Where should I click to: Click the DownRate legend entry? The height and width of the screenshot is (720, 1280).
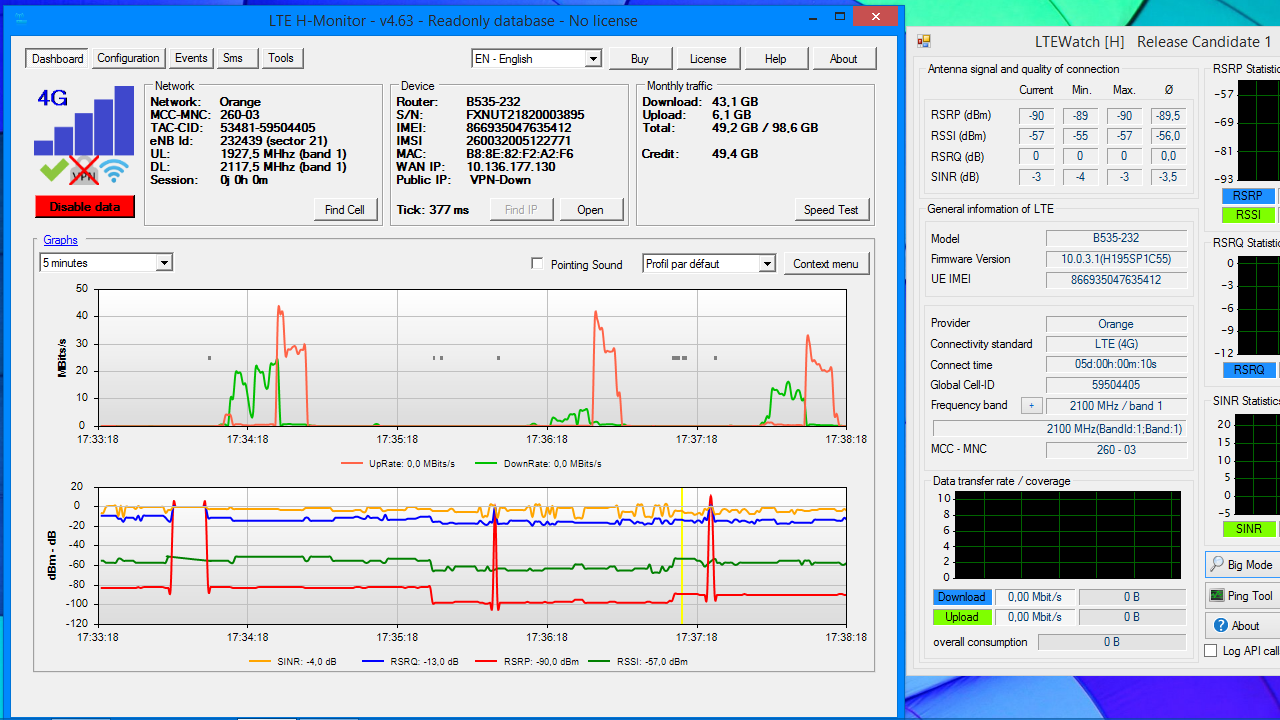(538, 463)
